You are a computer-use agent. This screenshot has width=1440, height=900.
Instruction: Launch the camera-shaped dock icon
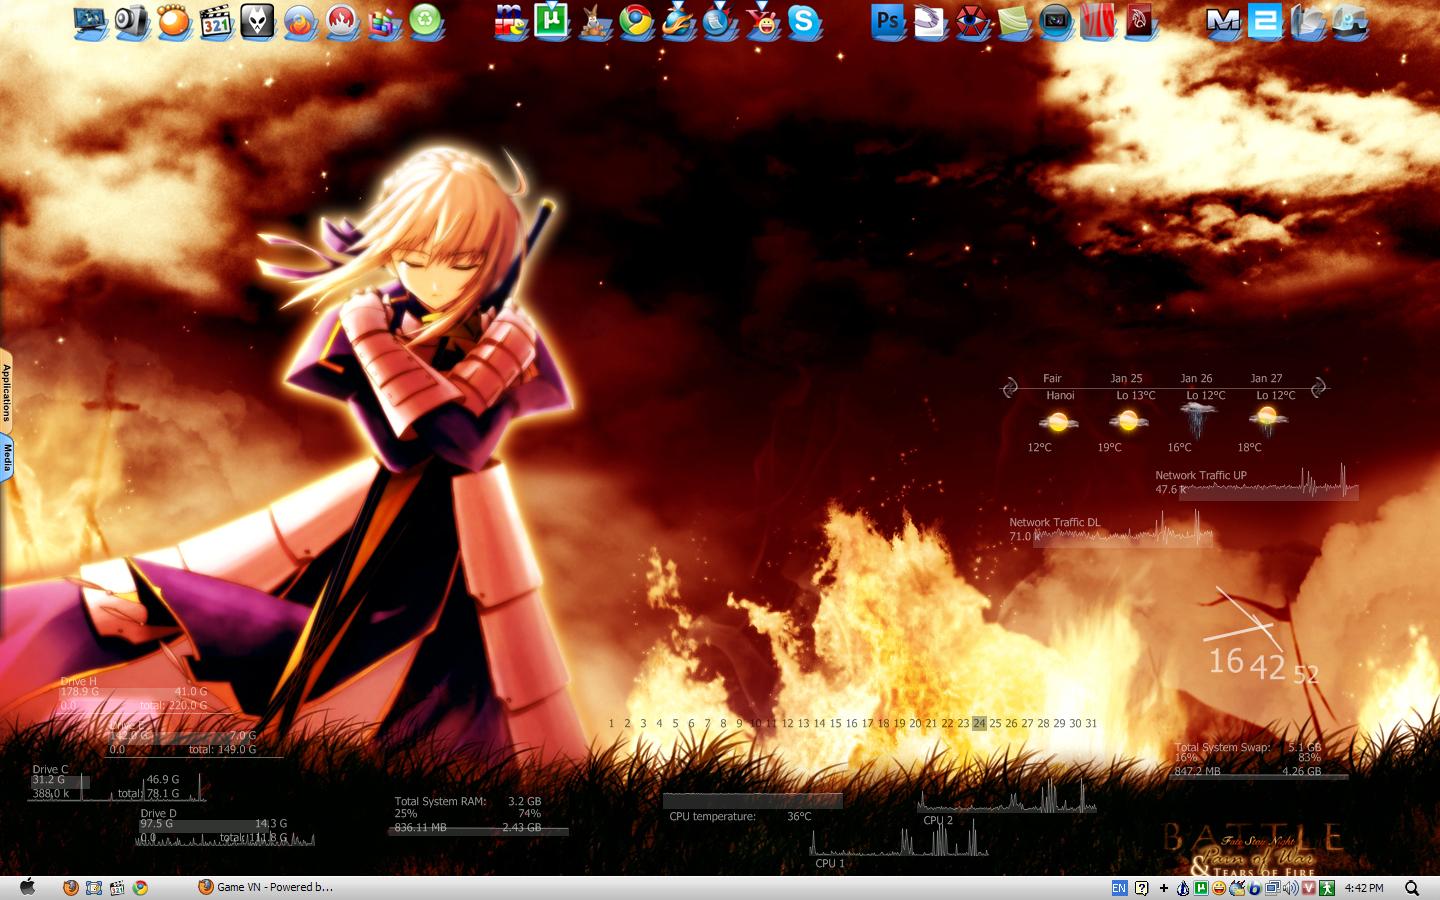(132, 21)
